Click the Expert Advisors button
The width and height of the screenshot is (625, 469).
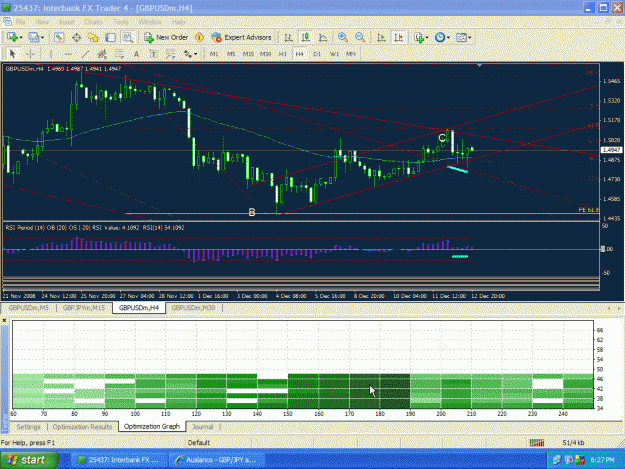tap(242, 37)
